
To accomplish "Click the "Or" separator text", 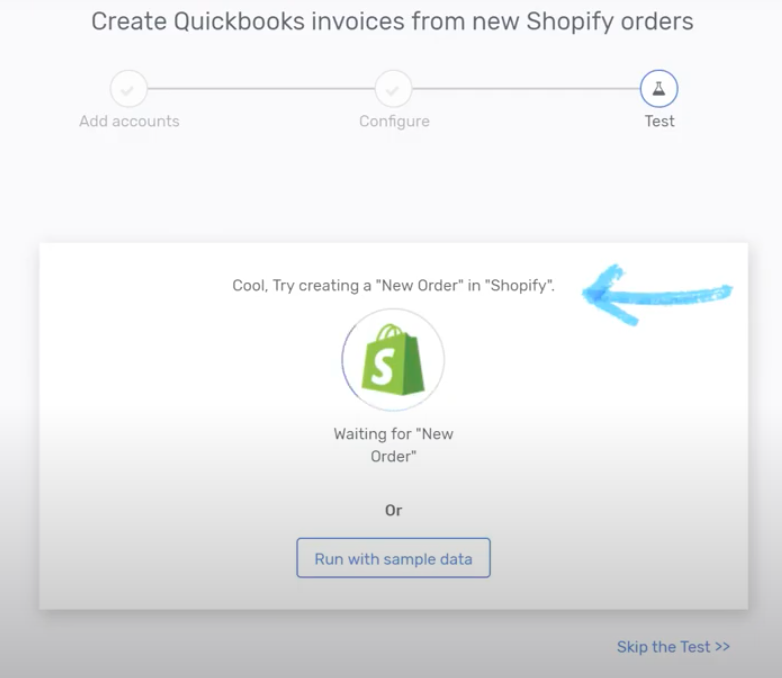I will point(393,510).
